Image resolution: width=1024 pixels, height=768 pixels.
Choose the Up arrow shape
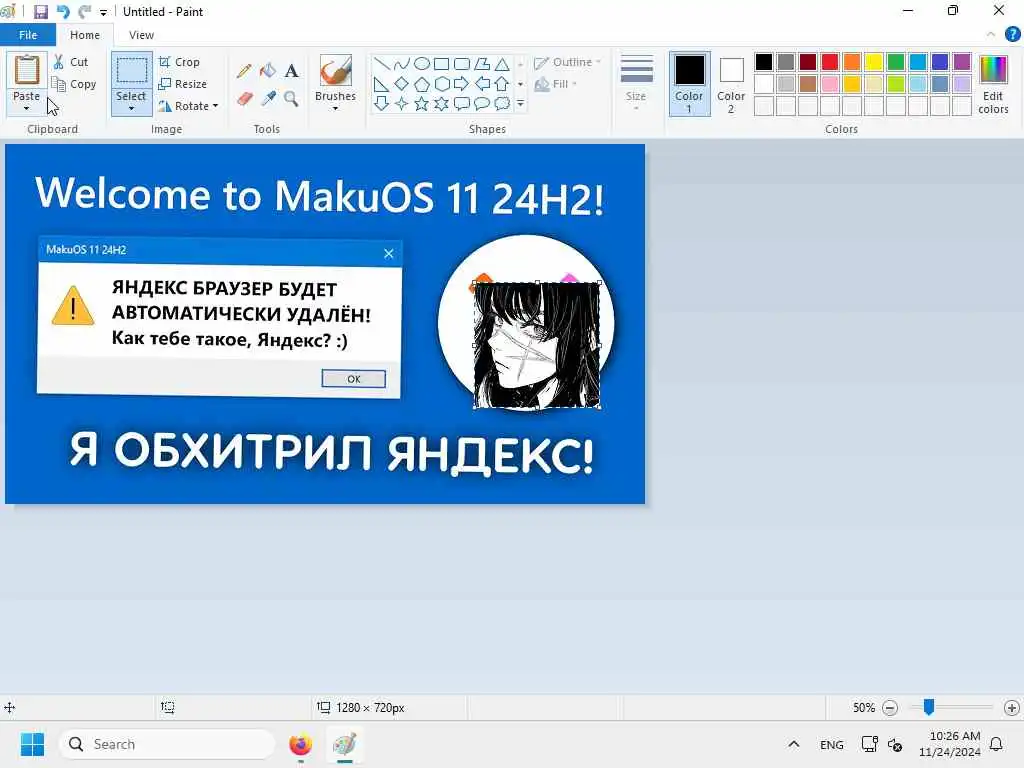tap(502, 84)
